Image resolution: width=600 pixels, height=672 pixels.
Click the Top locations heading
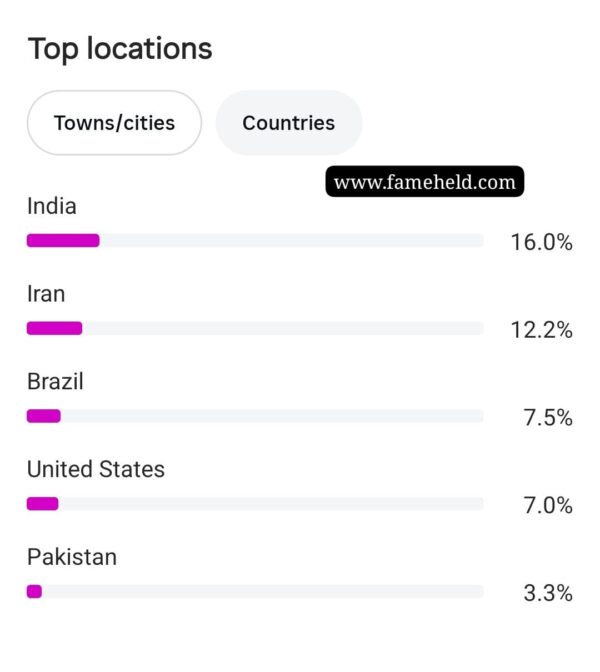[120, 49]
